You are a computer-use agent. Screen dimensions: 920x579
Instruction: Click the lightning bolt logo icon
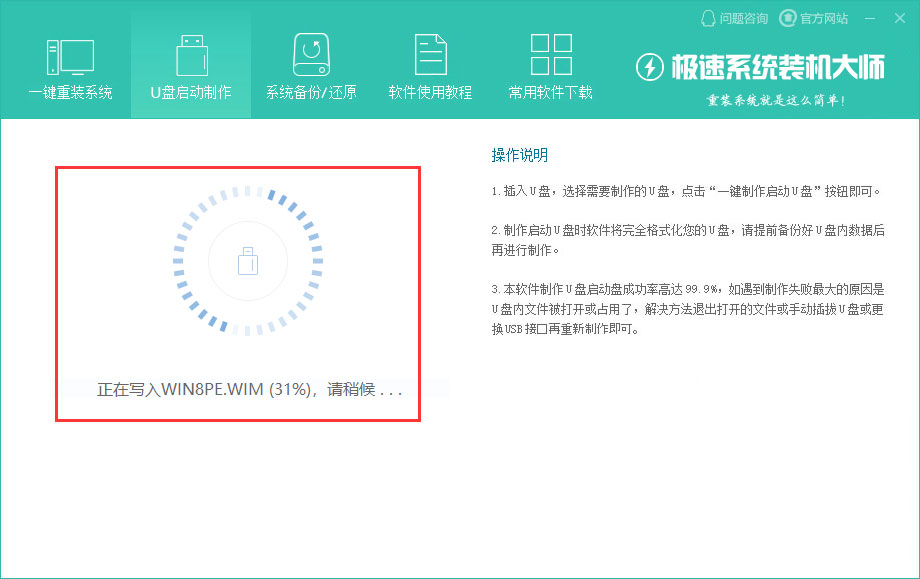coord(651,68)
